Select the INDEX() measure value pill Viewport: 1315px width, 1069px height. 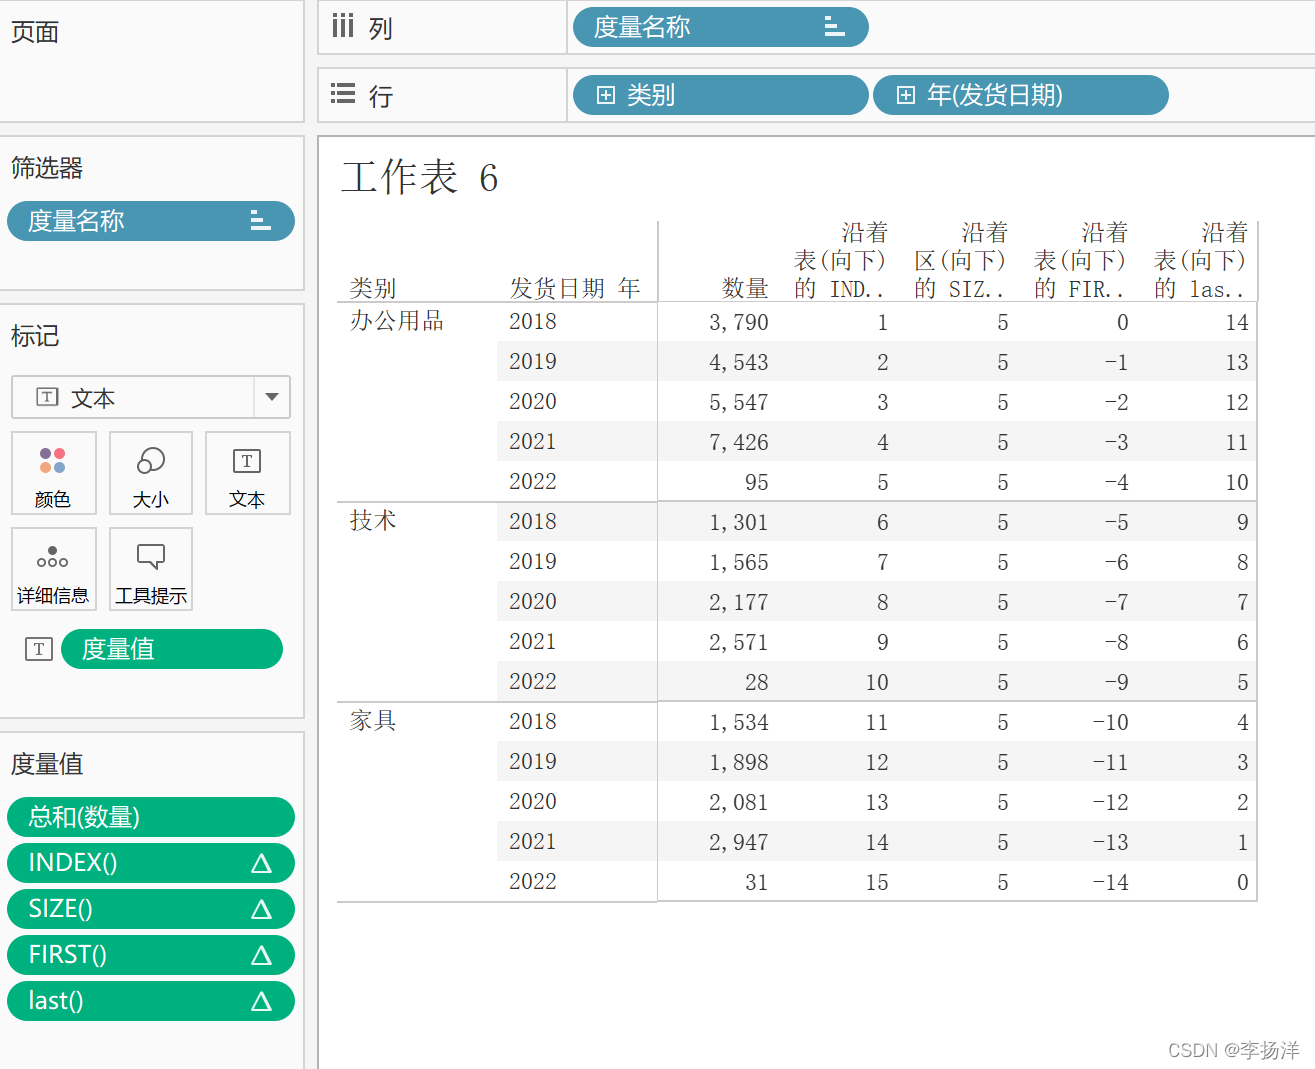(151, 863)
